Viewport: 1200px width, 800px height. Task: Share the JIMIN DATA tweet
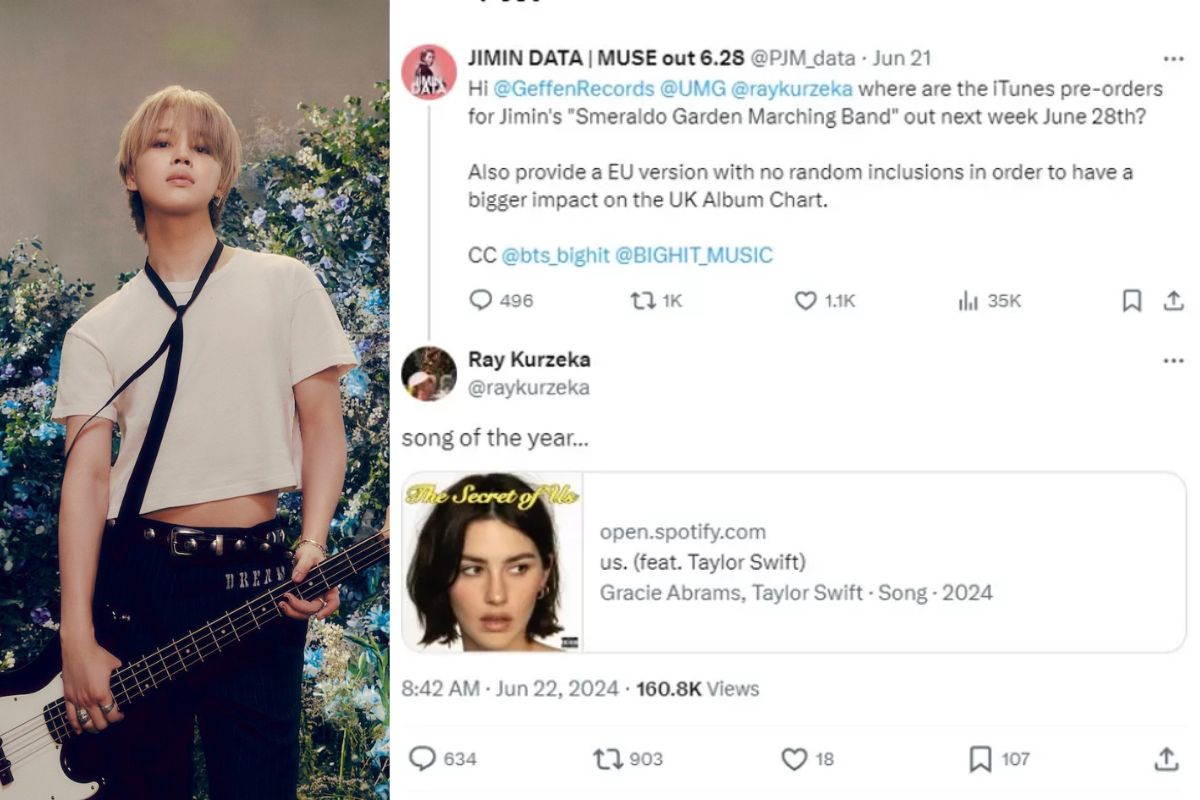click(1174, 300)
